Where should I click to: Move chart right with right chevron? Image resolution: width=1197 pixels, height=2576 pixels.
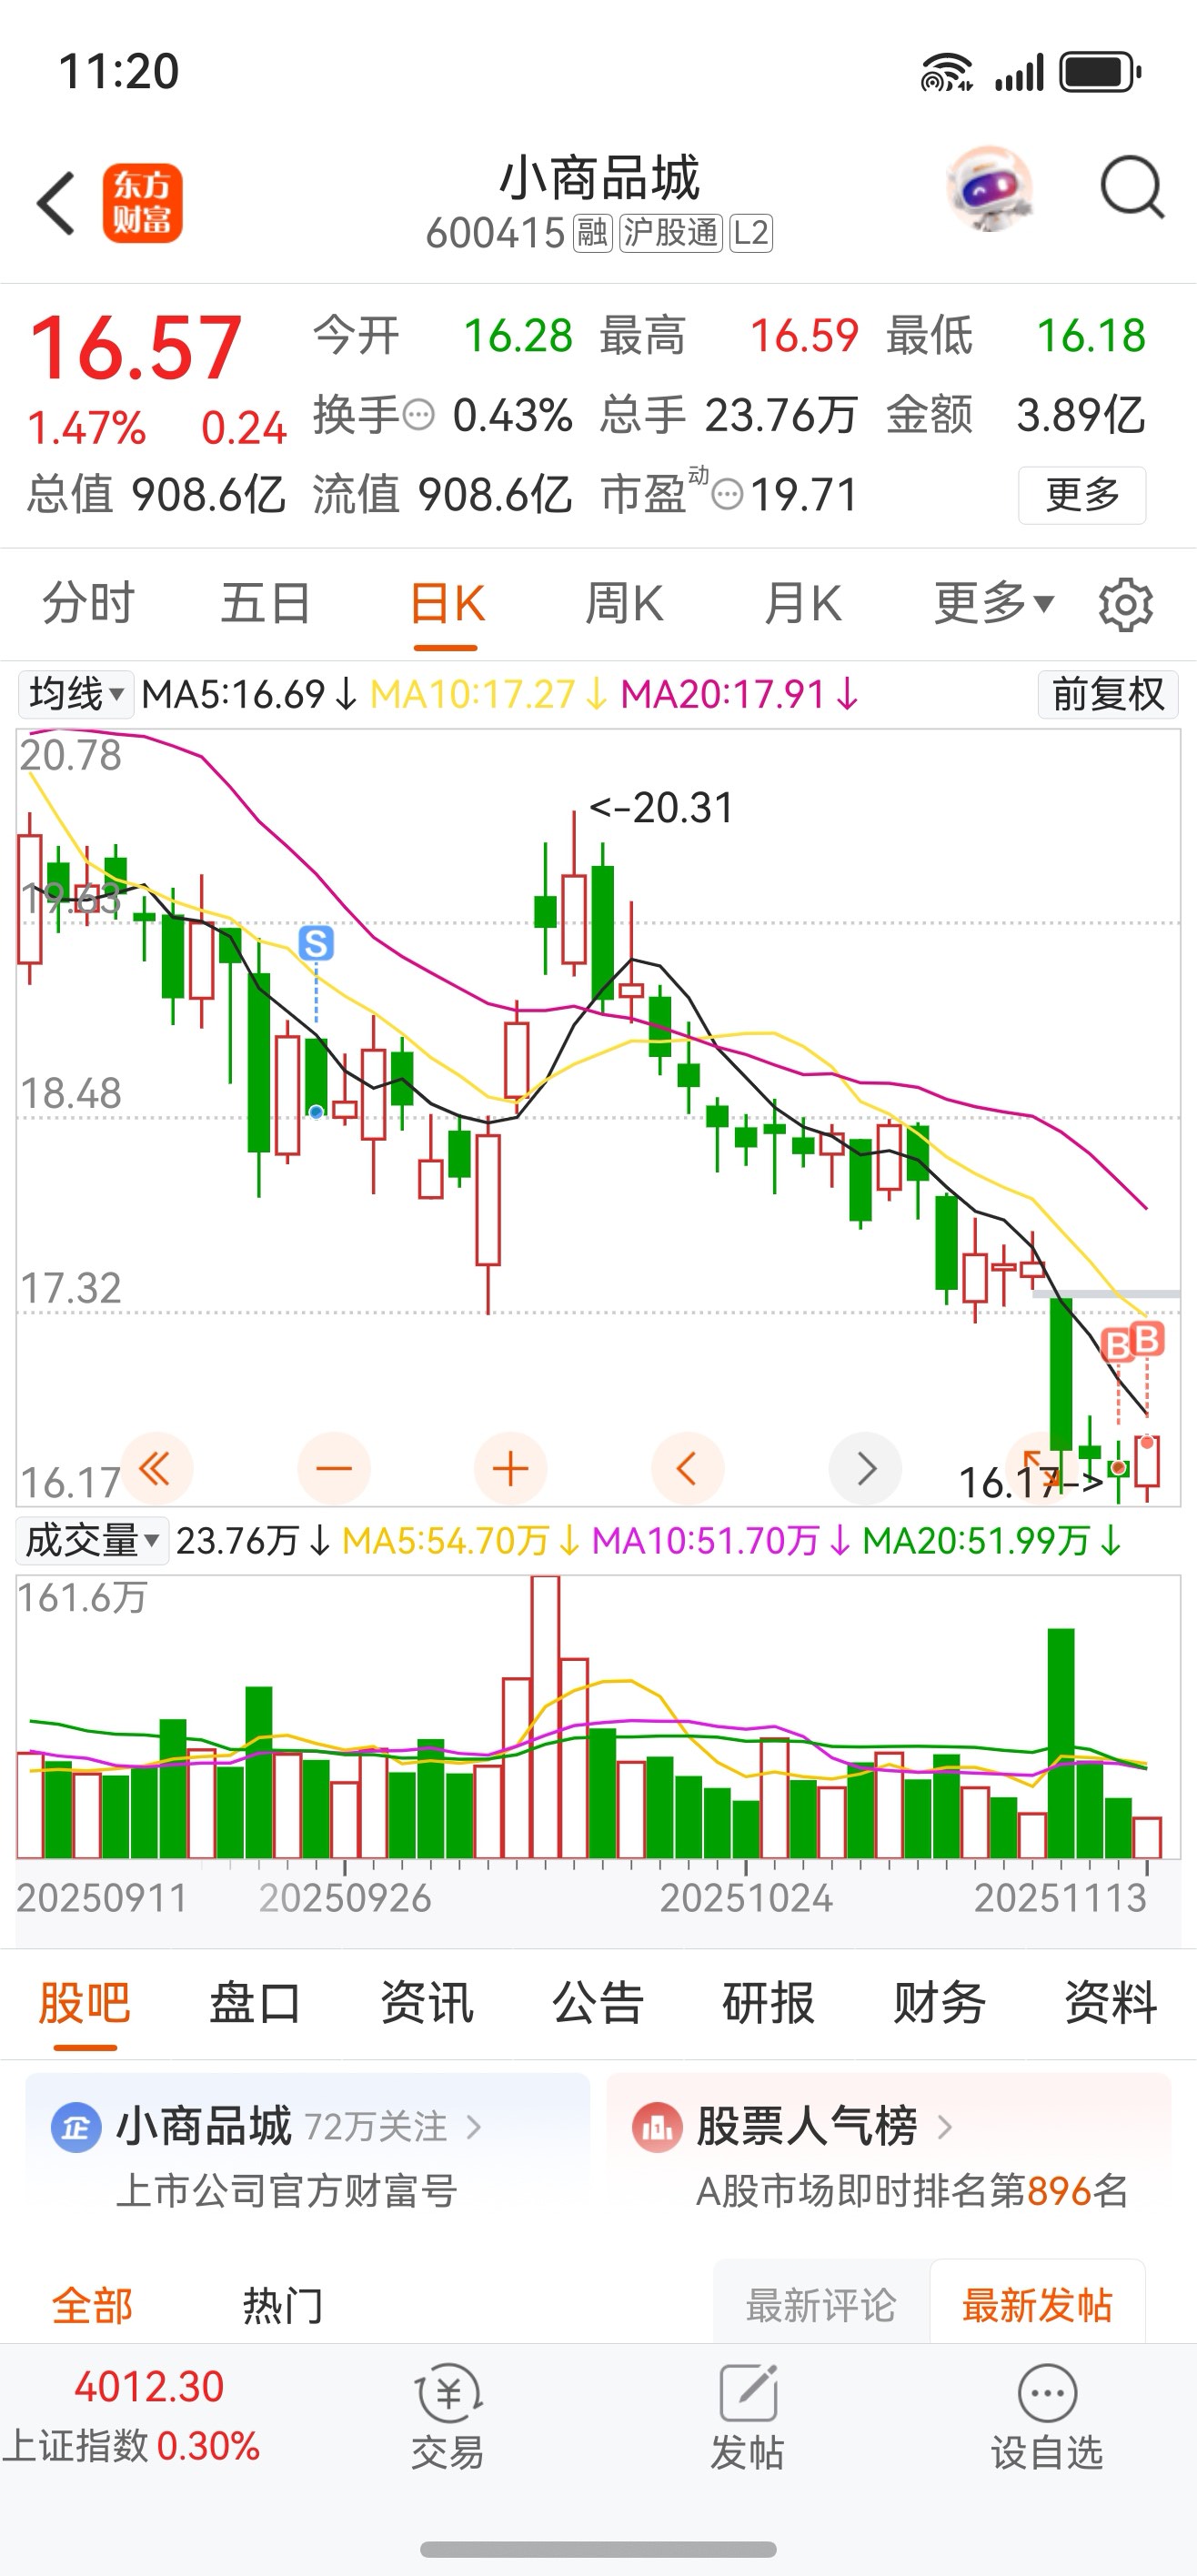[x=866, y=1469]
